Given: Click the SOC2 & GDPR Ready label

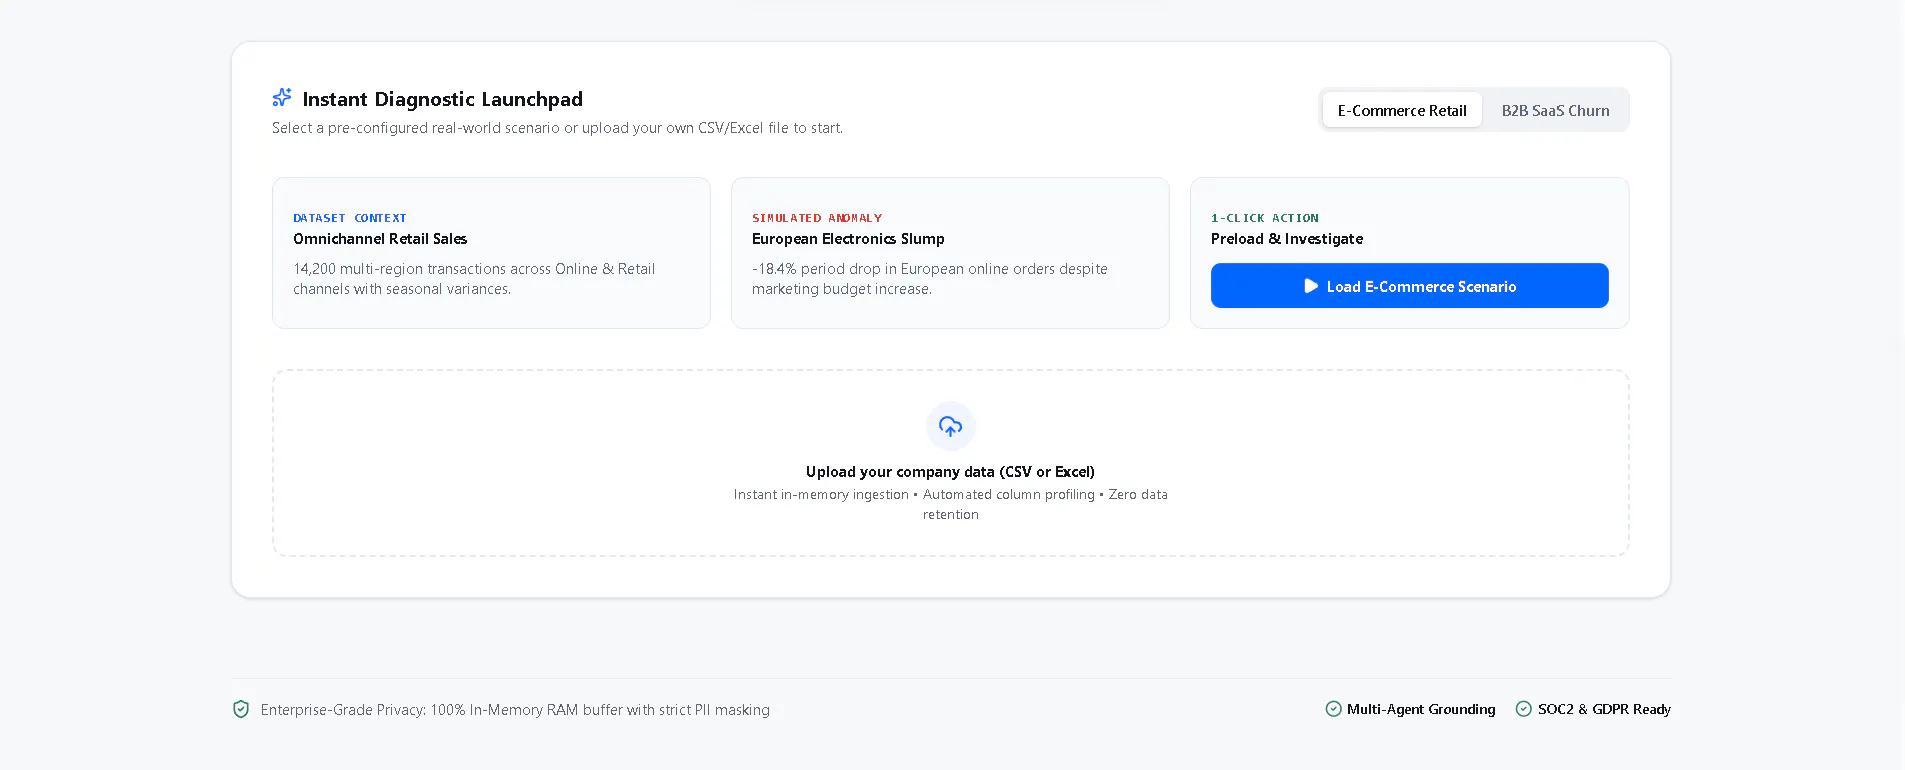Looking at the screenshot, I should [1604, 709].
